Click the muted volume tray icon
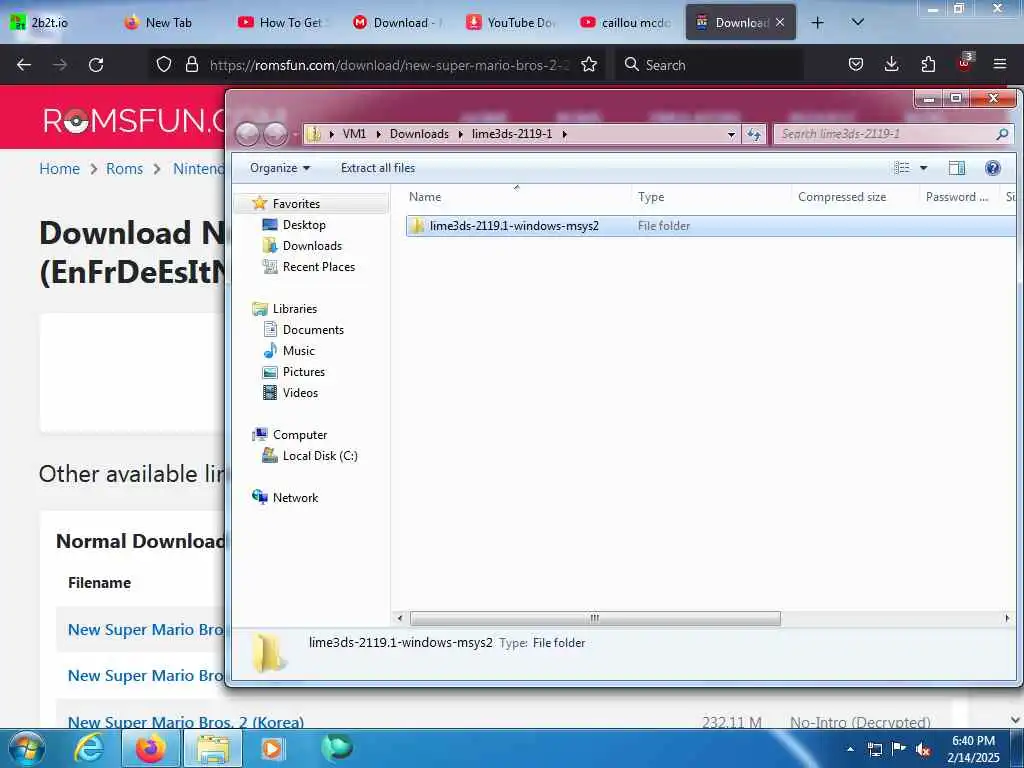Image resolution: width=1024 pixels, height=768 pixels. pos(923,749)
